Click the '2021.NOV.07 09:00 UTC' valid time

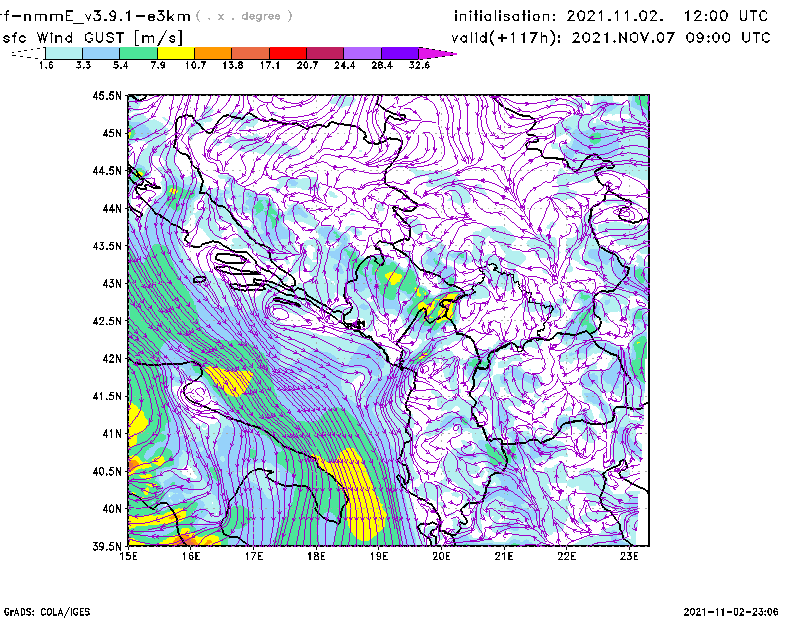click(x=671, y=38)
